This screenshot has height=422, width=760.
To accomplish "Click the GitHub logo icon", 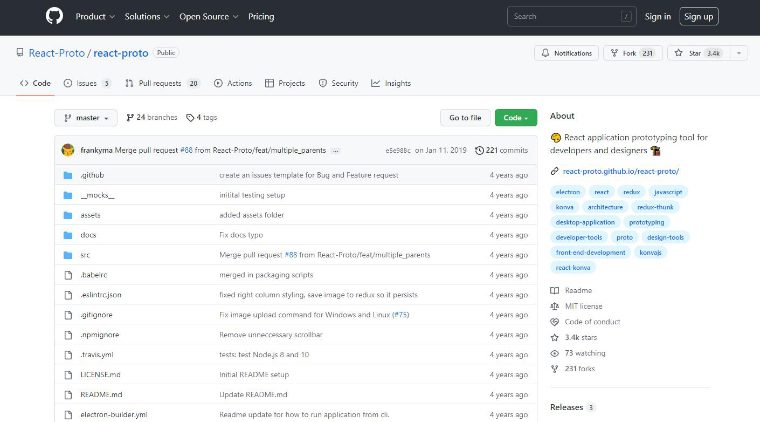I will click(x=54, y=16).
